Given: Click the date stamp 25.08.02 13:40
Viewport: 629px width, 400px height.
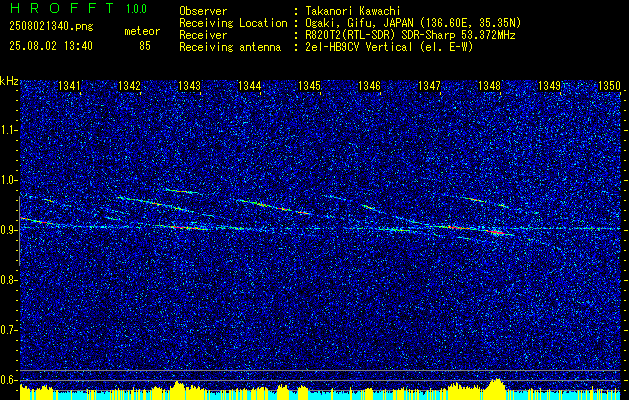Looking at the screenshot, I should [x=51, y=46].
